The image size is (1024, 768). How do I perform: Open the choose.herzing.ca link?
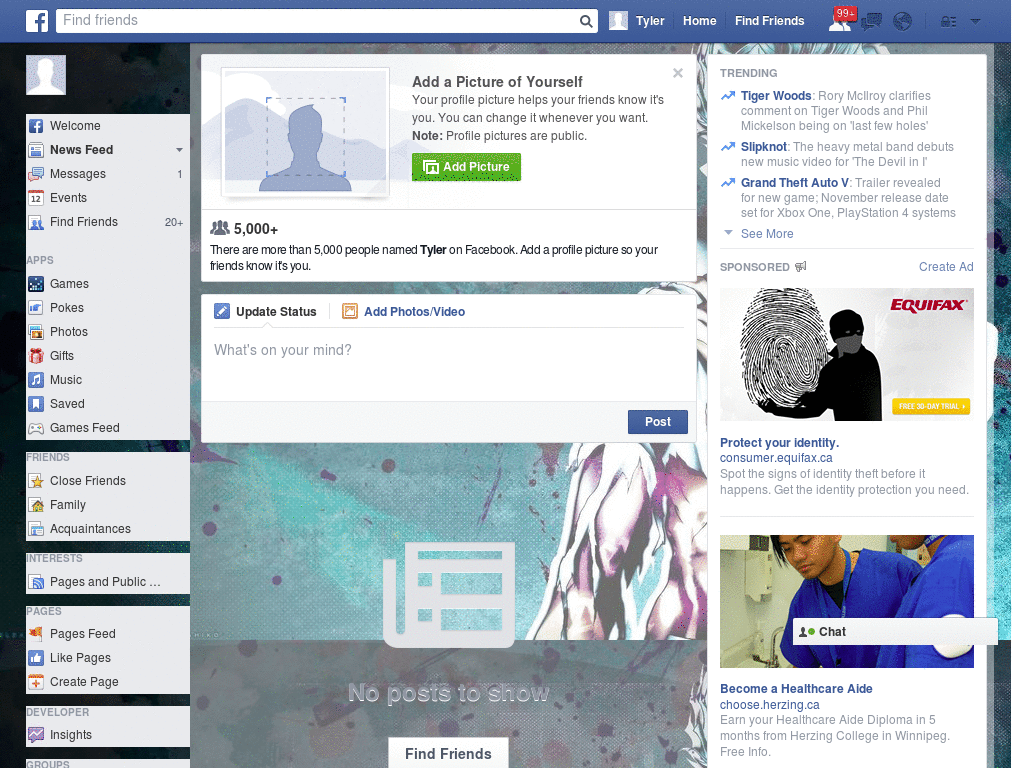(769, 705)
